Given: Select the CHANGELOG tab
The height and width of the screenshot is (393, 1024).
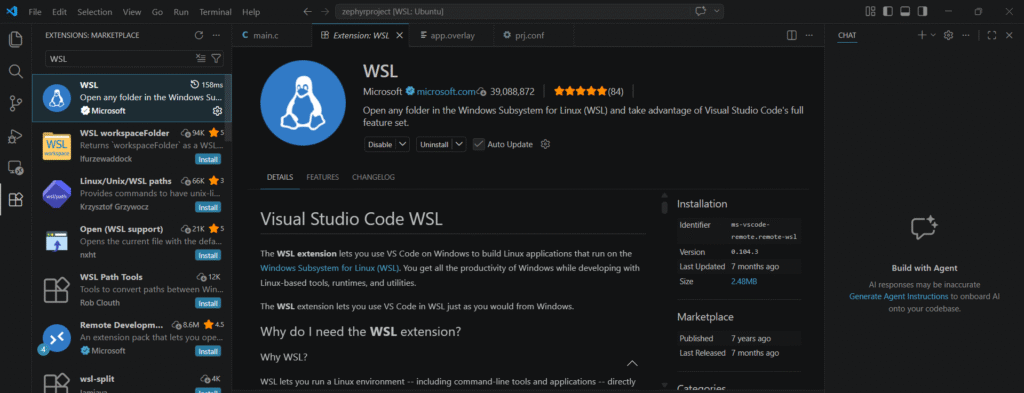Looking at the screenshot, I should (374, 177).
